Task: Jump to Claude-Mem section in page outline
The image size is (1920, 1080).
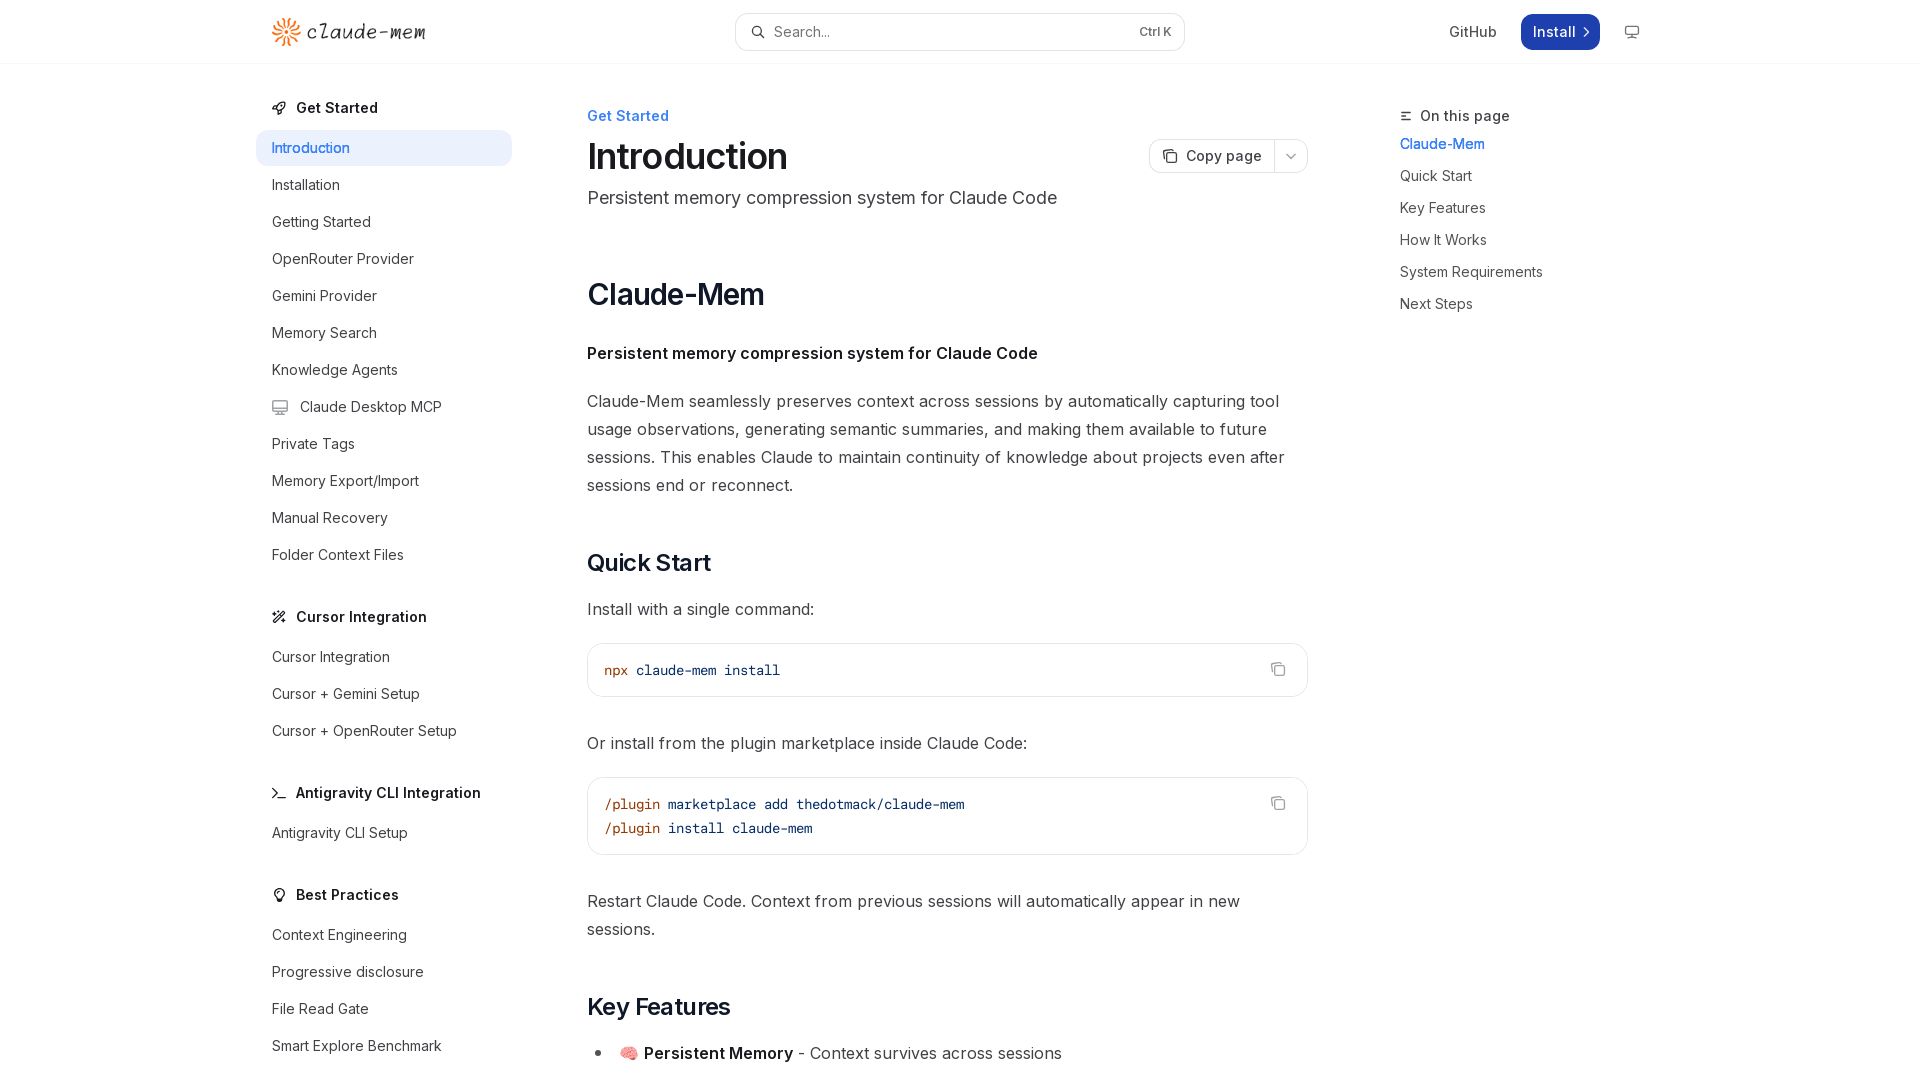Action: (x=1442, y=144)
